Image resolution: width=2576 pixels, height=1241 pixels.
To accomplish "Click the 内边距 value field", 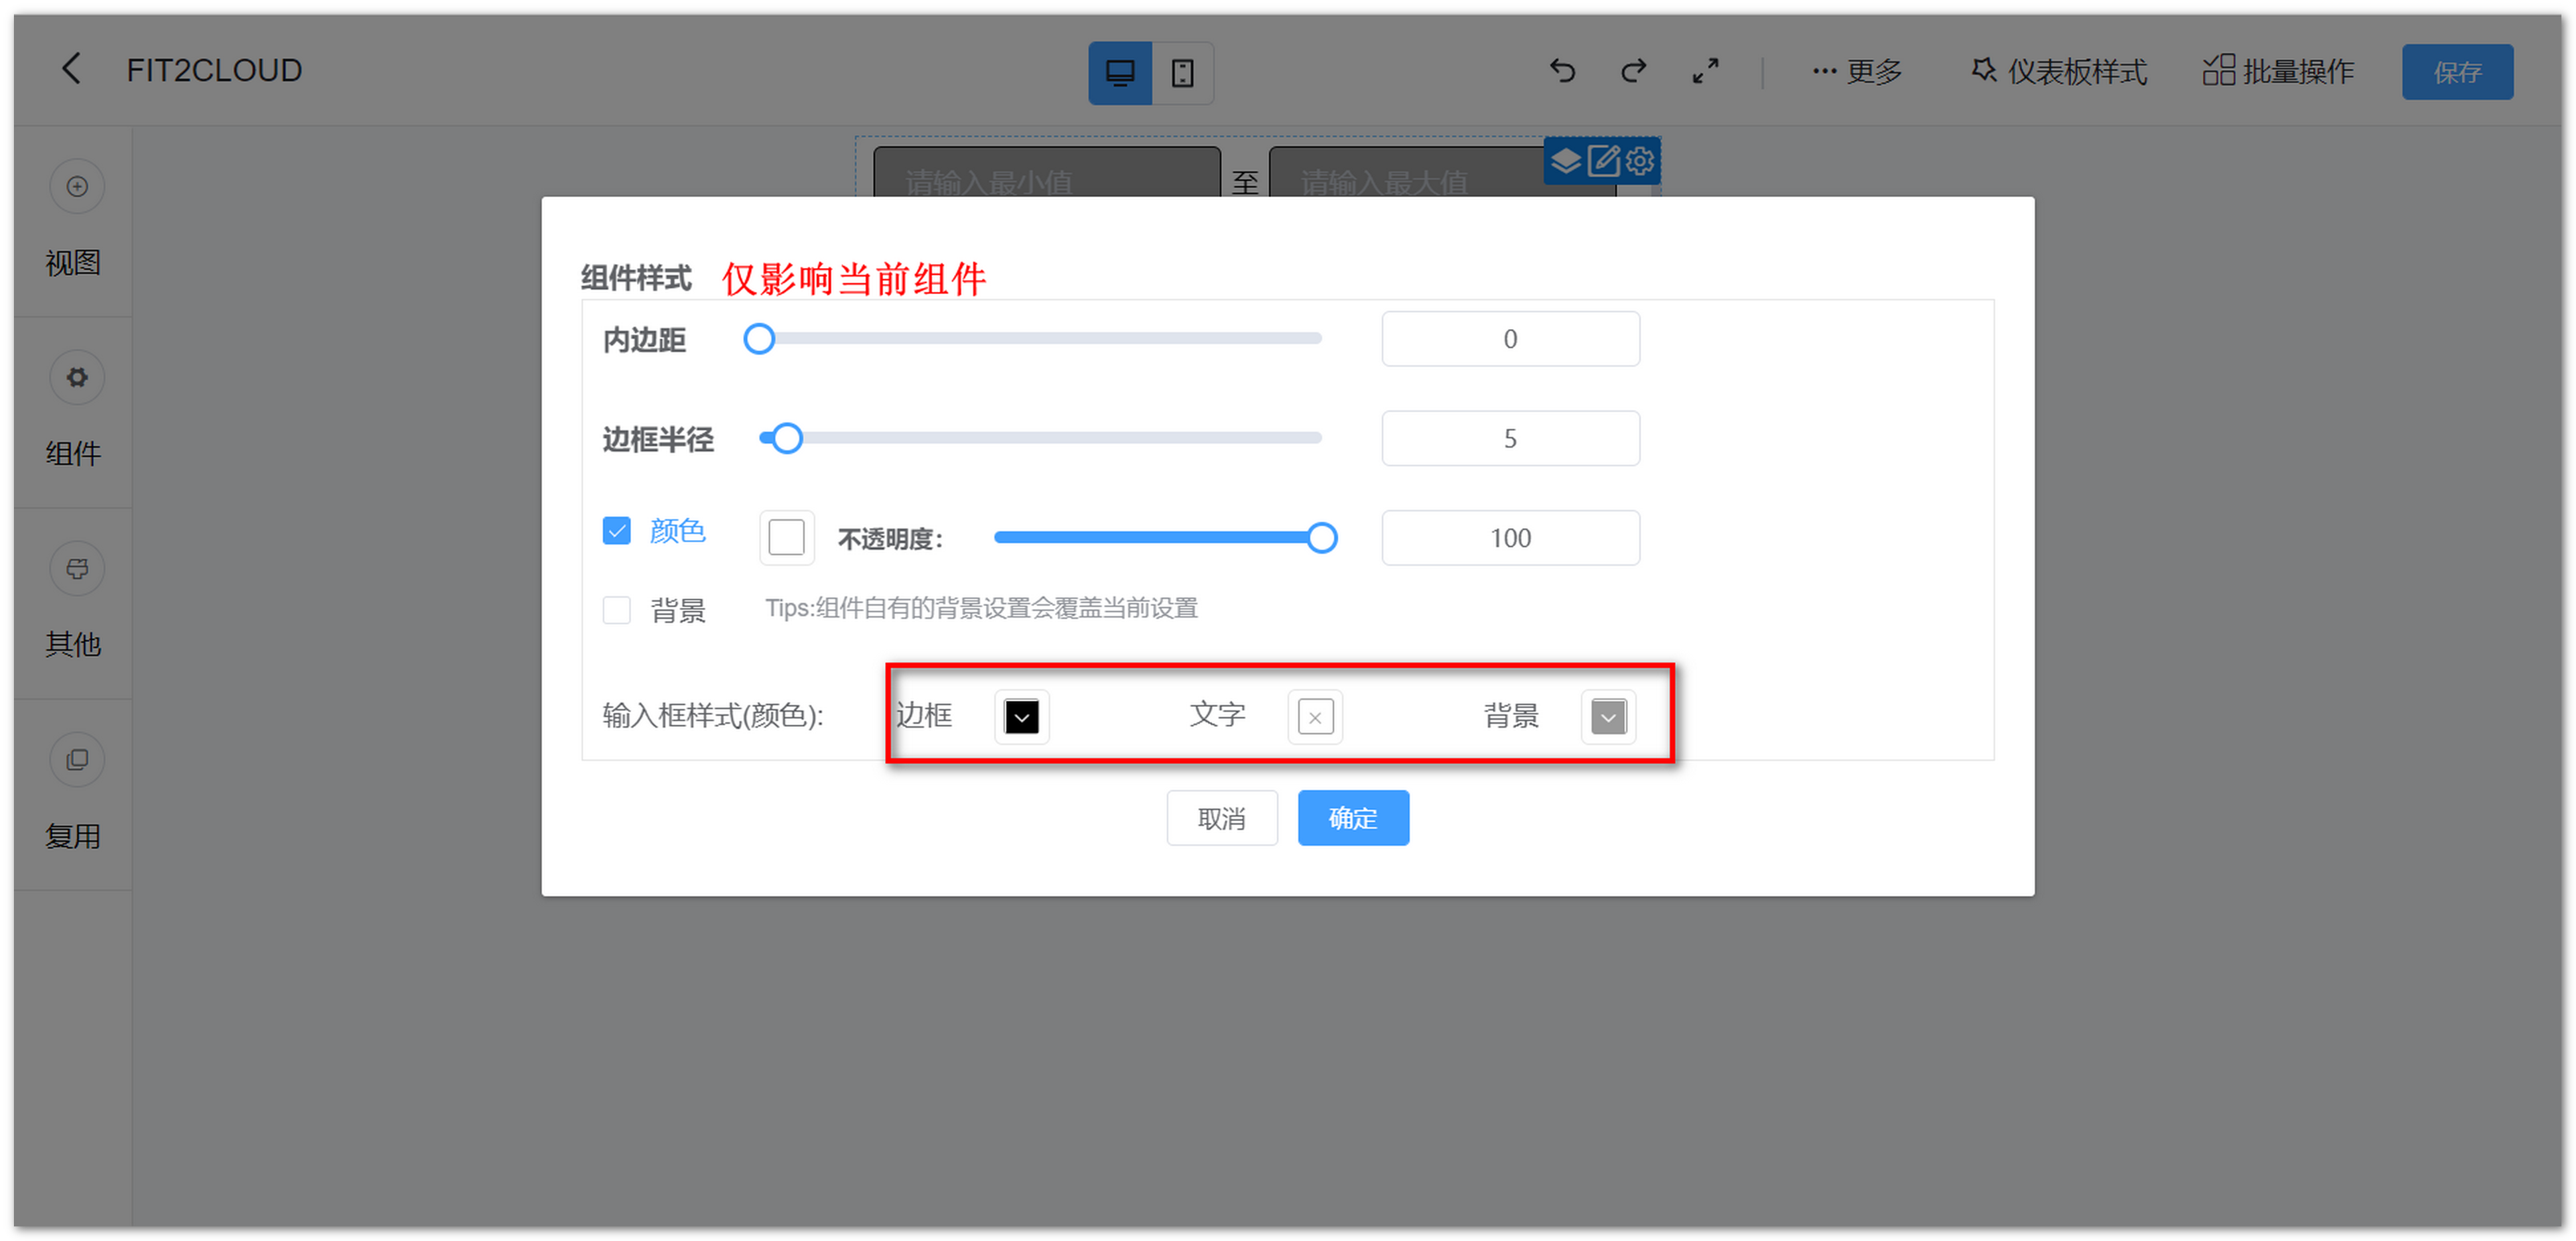I will point(1510,339).
